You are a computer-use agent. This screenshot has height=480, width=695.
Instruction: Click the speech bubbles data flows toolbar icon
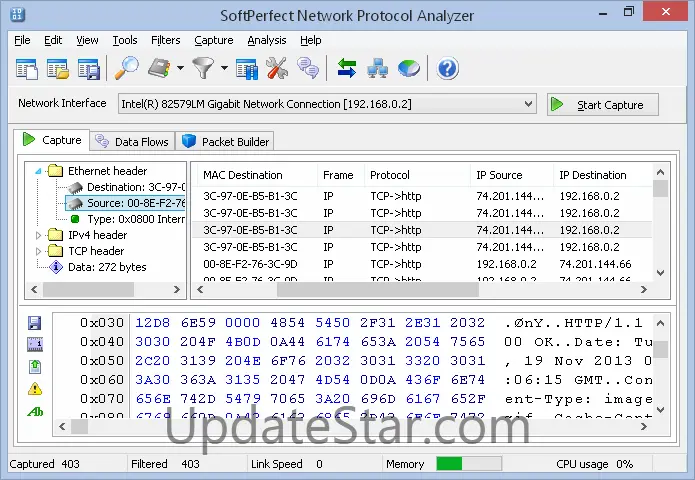308,69
